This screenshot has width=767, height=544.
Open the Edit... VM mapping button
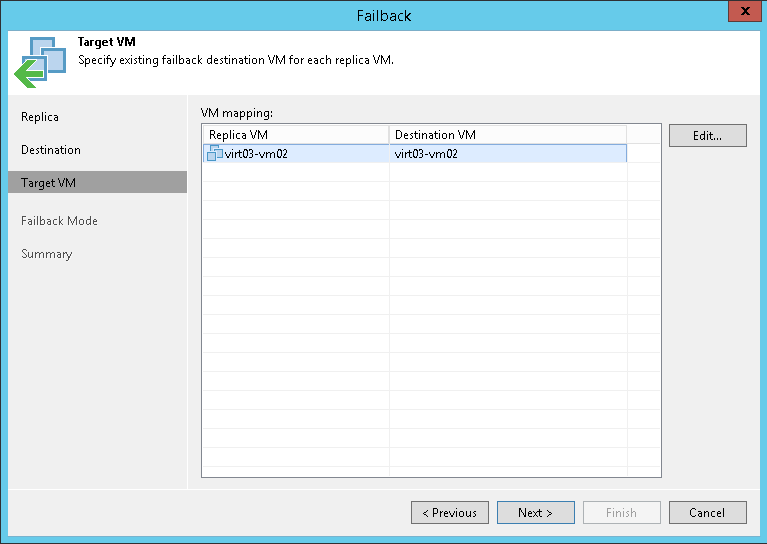(707, 136)
